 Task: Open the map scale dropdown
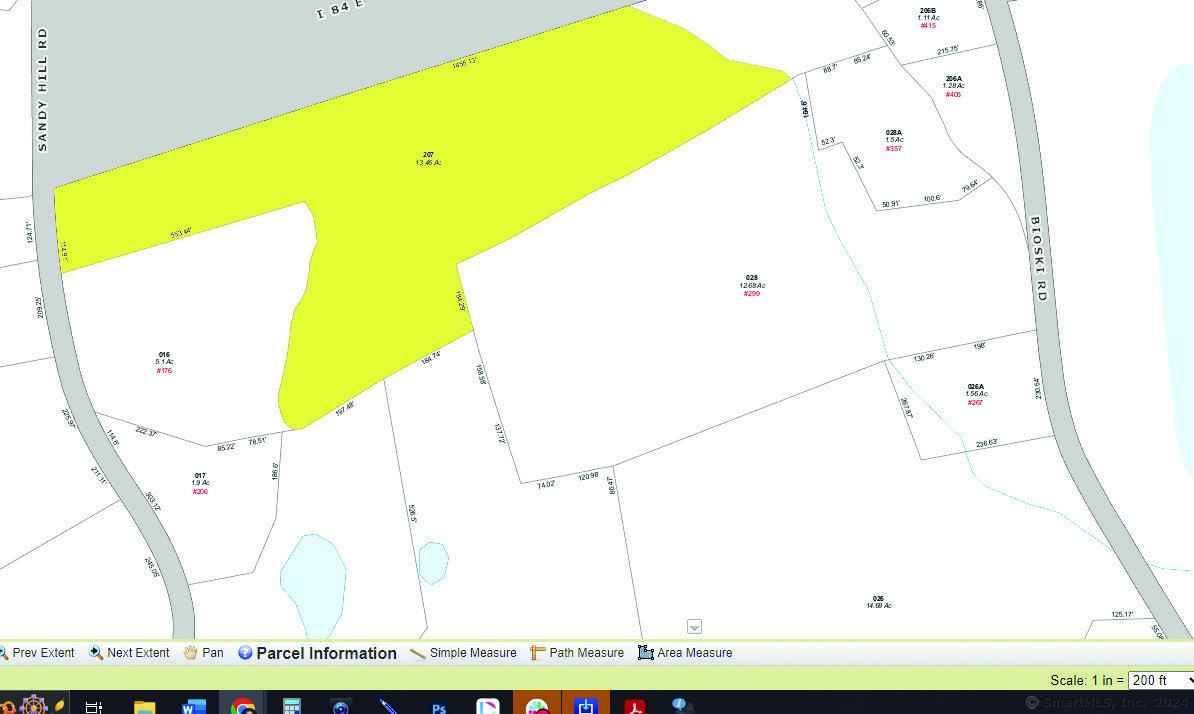[x=1159, y=680]
